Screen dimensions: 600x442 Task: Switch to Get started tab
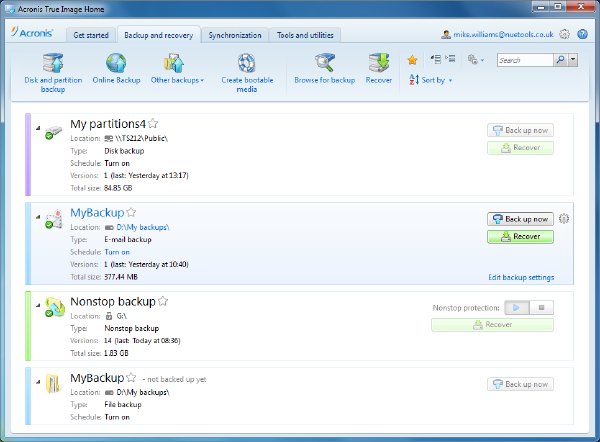91,35
